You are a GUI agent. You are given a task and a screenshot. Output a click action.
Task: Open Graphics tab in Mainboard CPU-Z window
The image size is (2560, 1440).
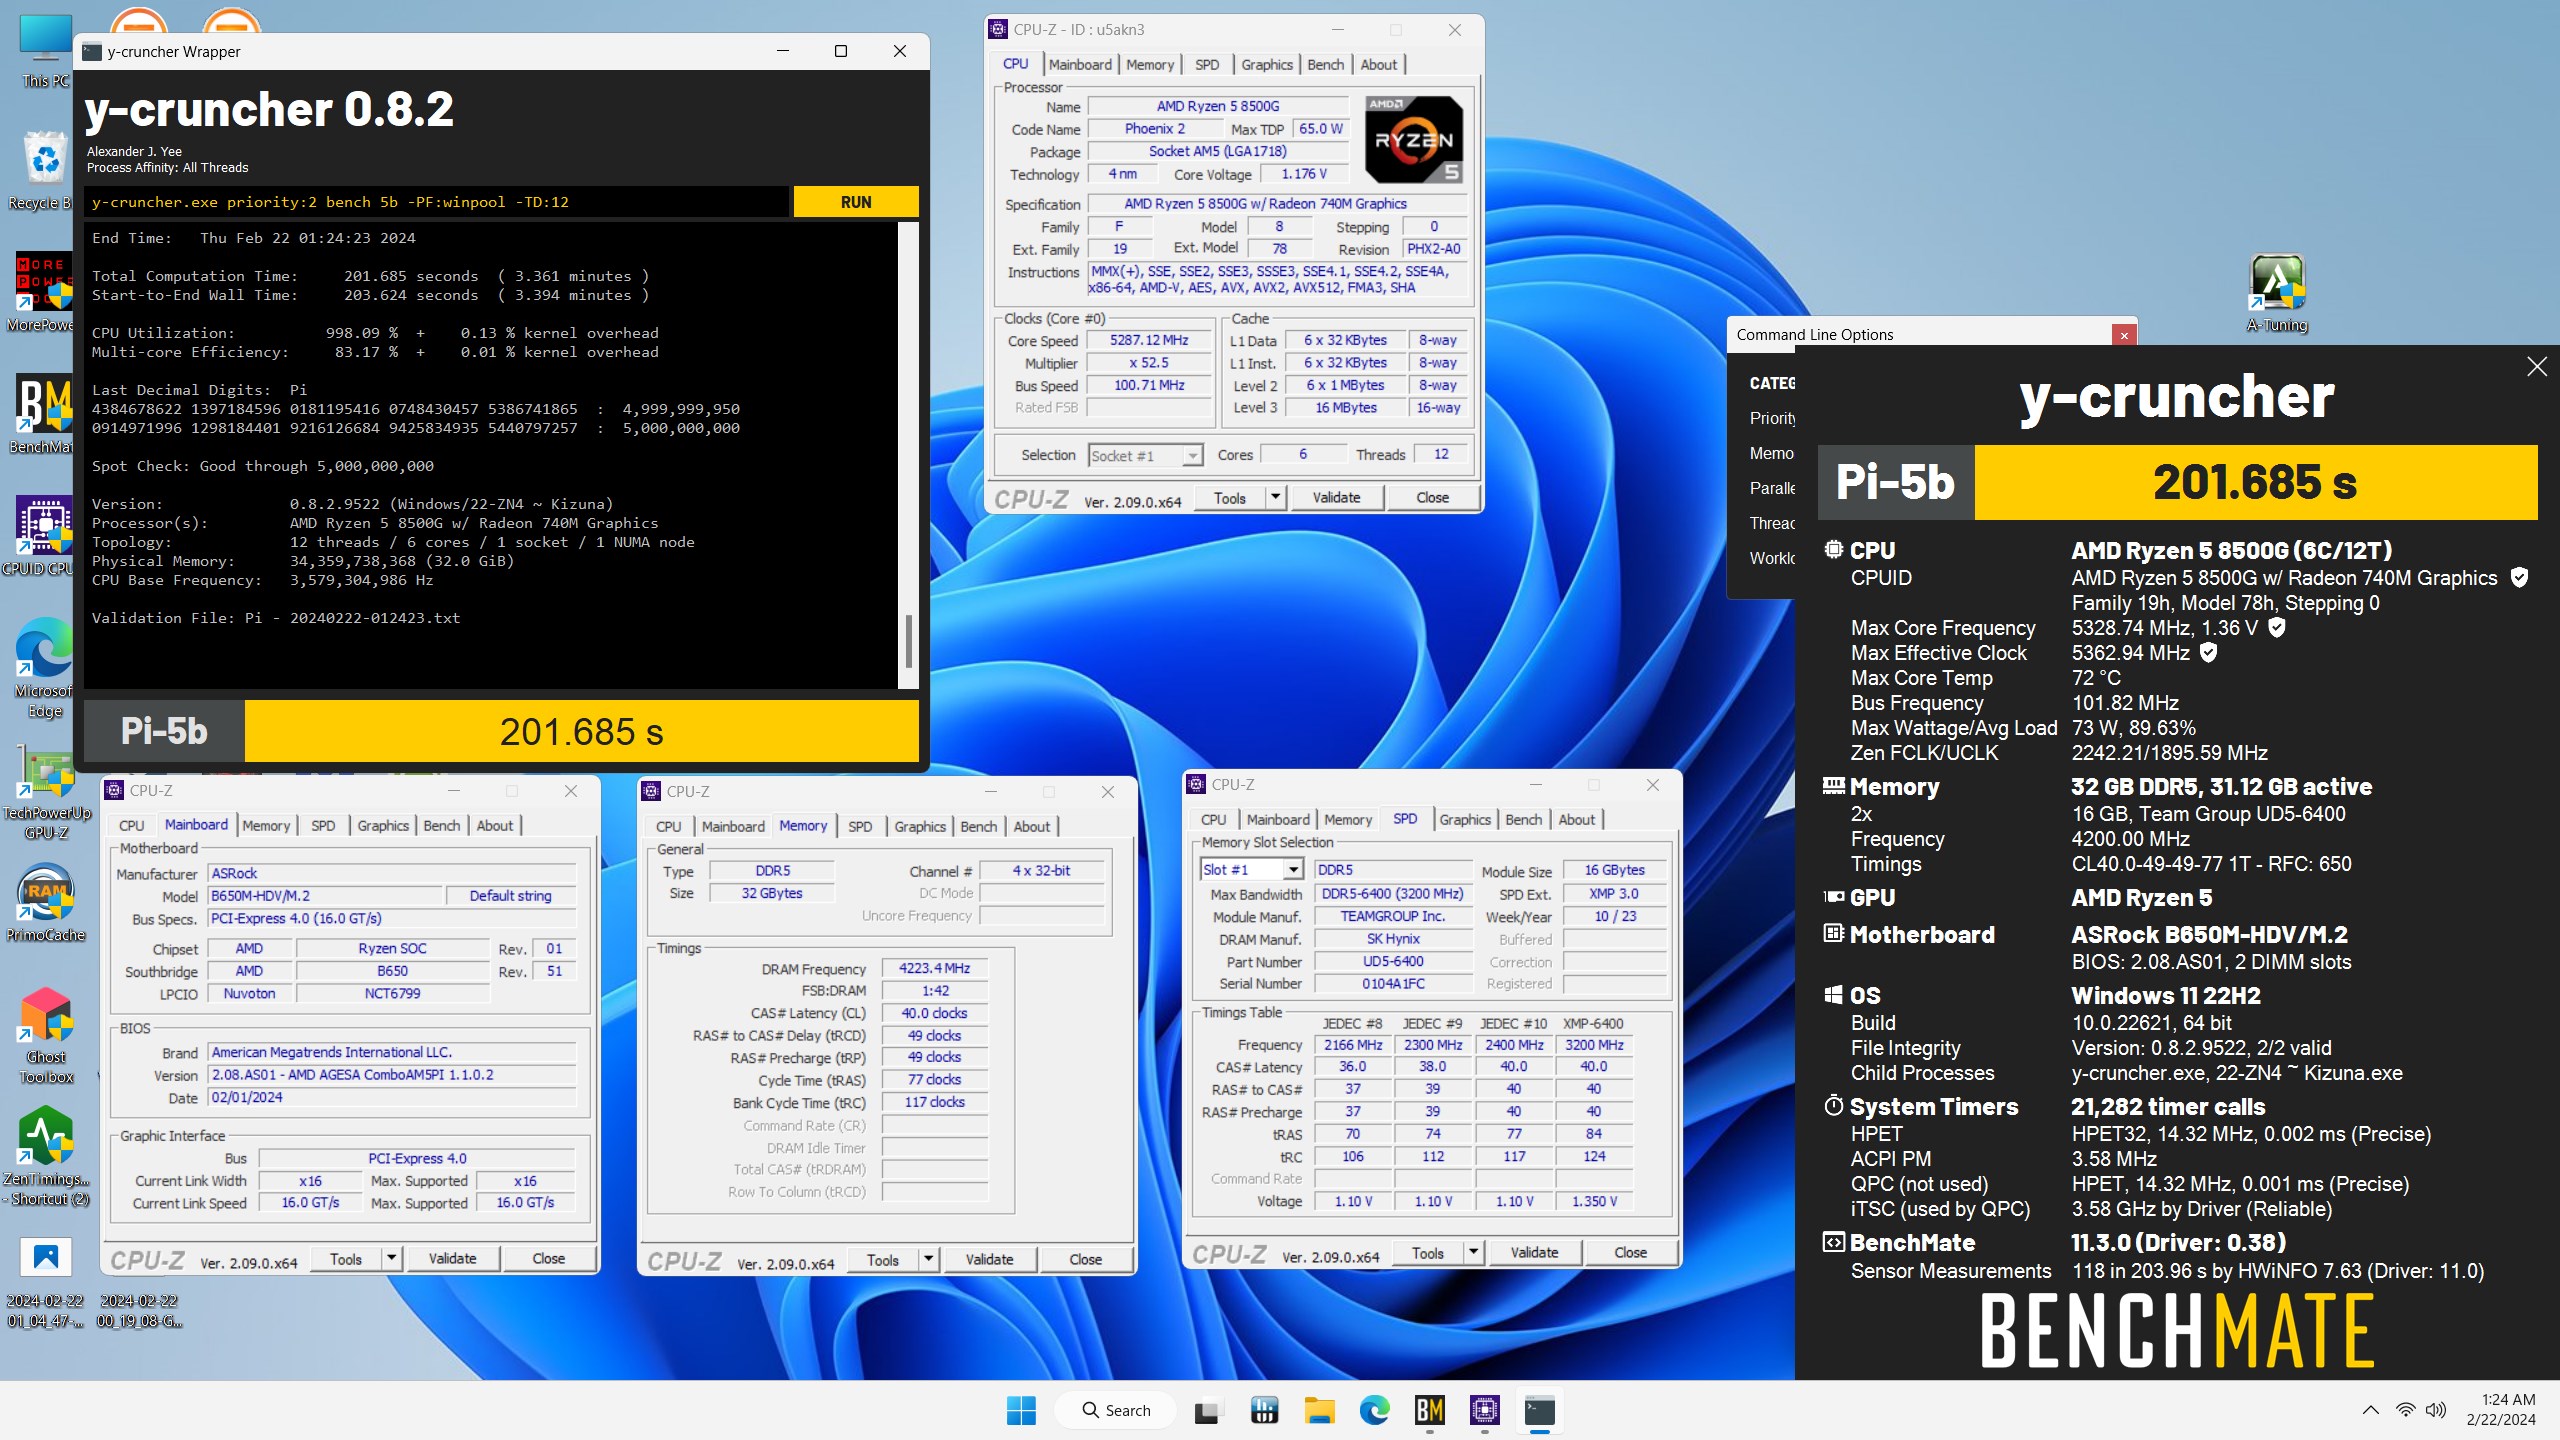click(x=383, y=826)
